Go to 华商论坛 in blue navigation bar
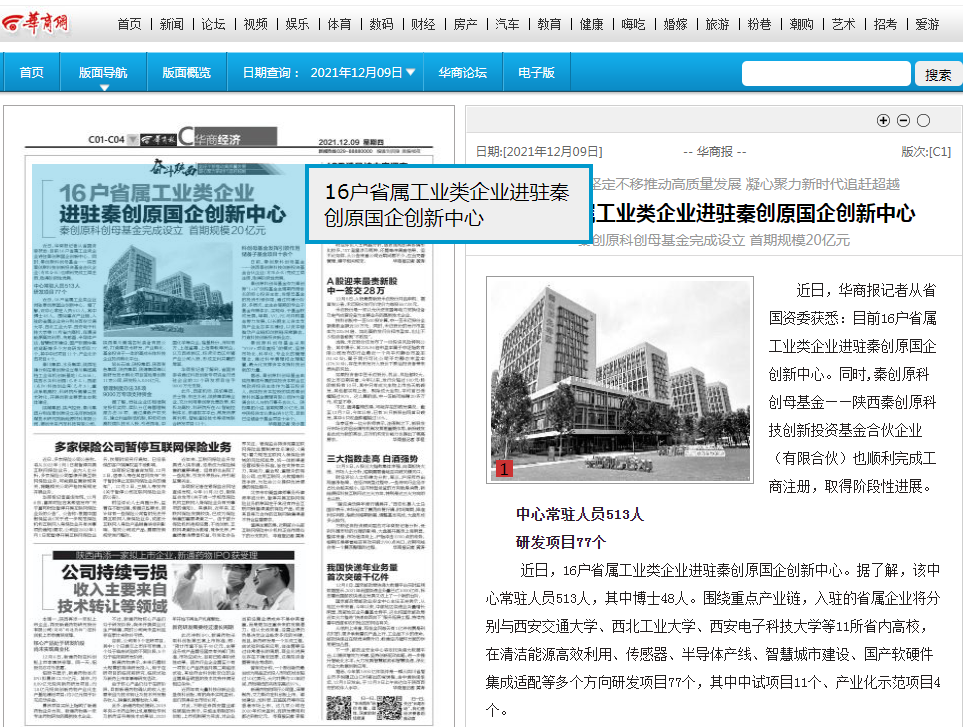The image size is (963, 727). pos(462,73)
